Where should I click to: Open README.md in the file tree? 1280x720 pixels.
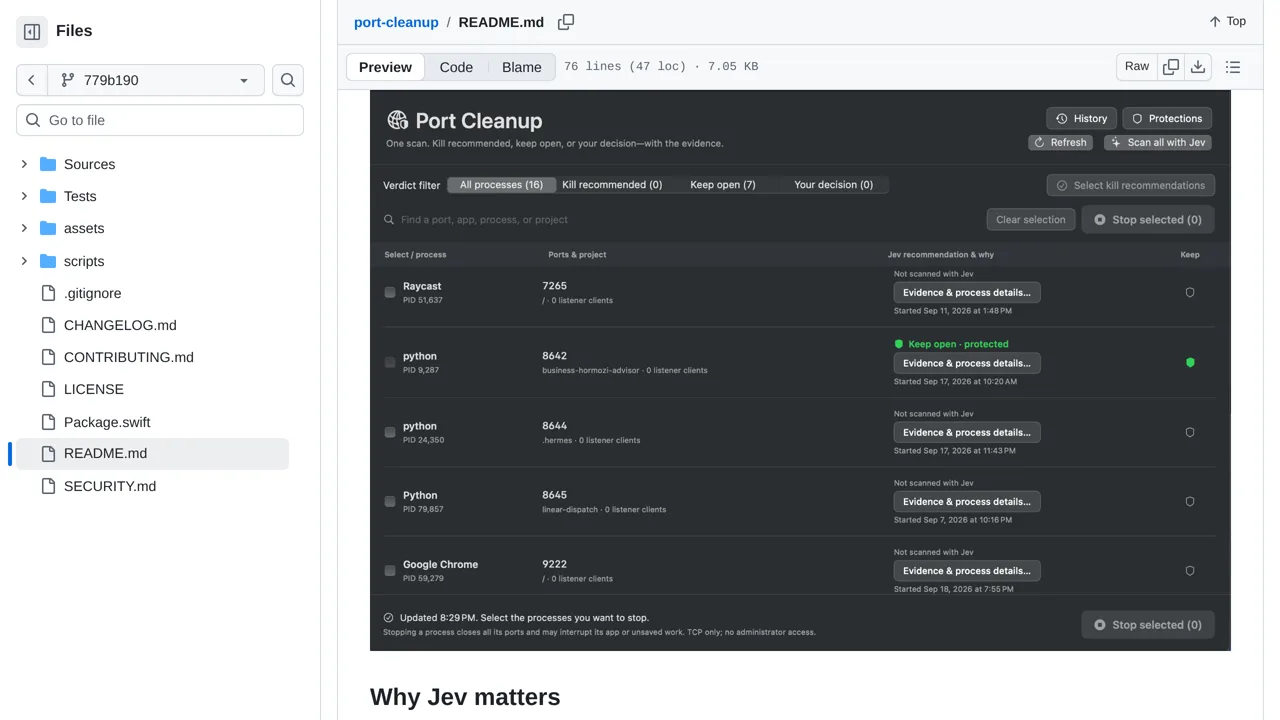[152, 454]
